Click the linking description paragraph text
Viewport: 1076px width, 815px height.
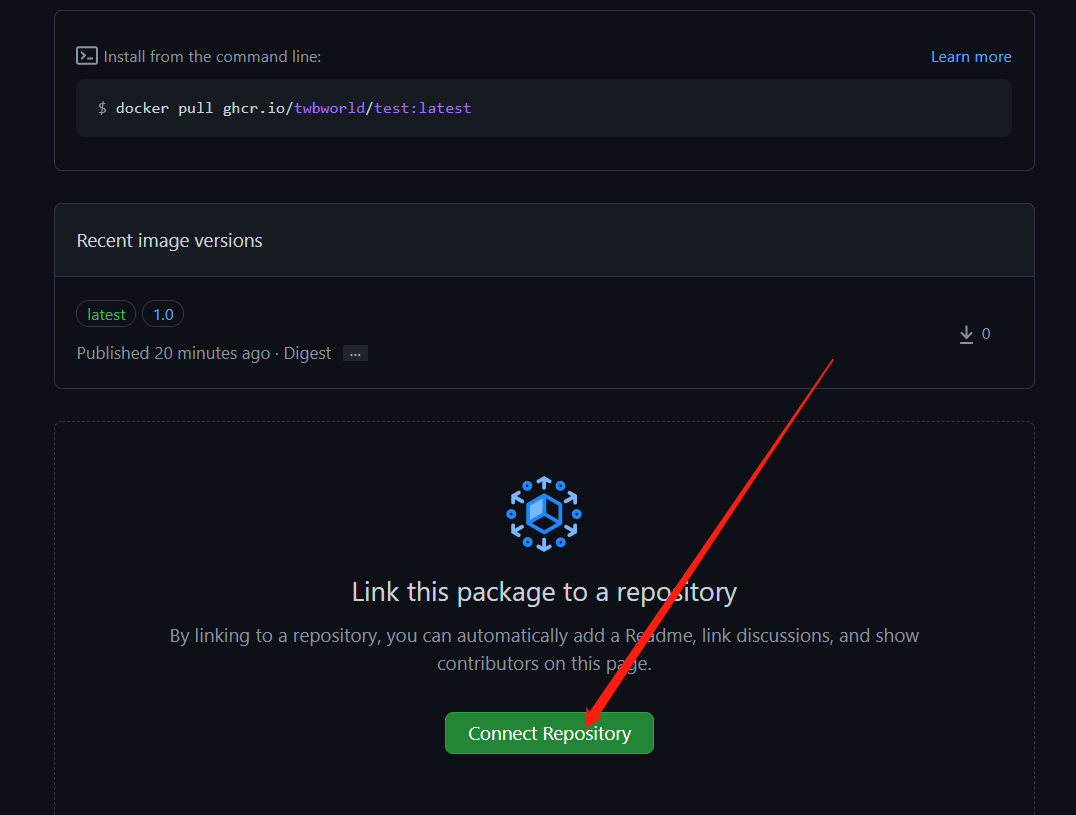click(544, 650)
